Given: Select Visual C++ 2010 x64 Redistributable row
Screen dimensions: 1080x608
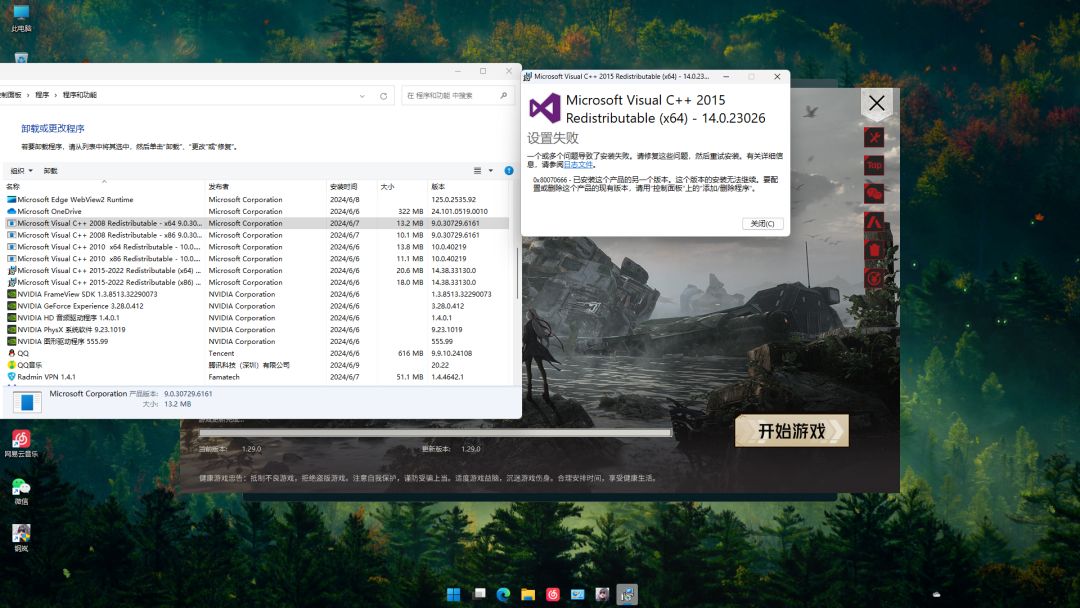Looking at the screenshot, I should 257,247.
